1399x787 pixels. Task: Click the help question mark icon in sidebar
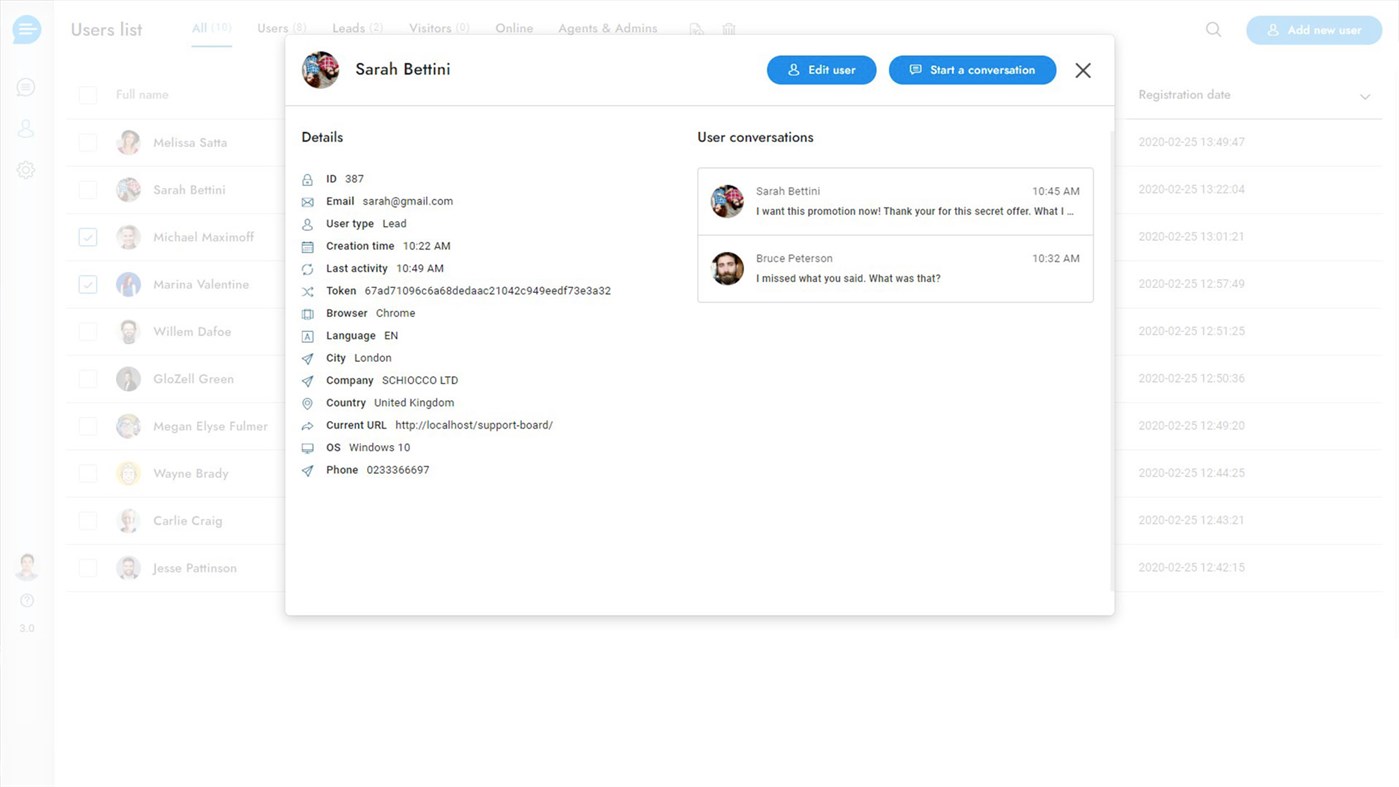click(27, 601)
